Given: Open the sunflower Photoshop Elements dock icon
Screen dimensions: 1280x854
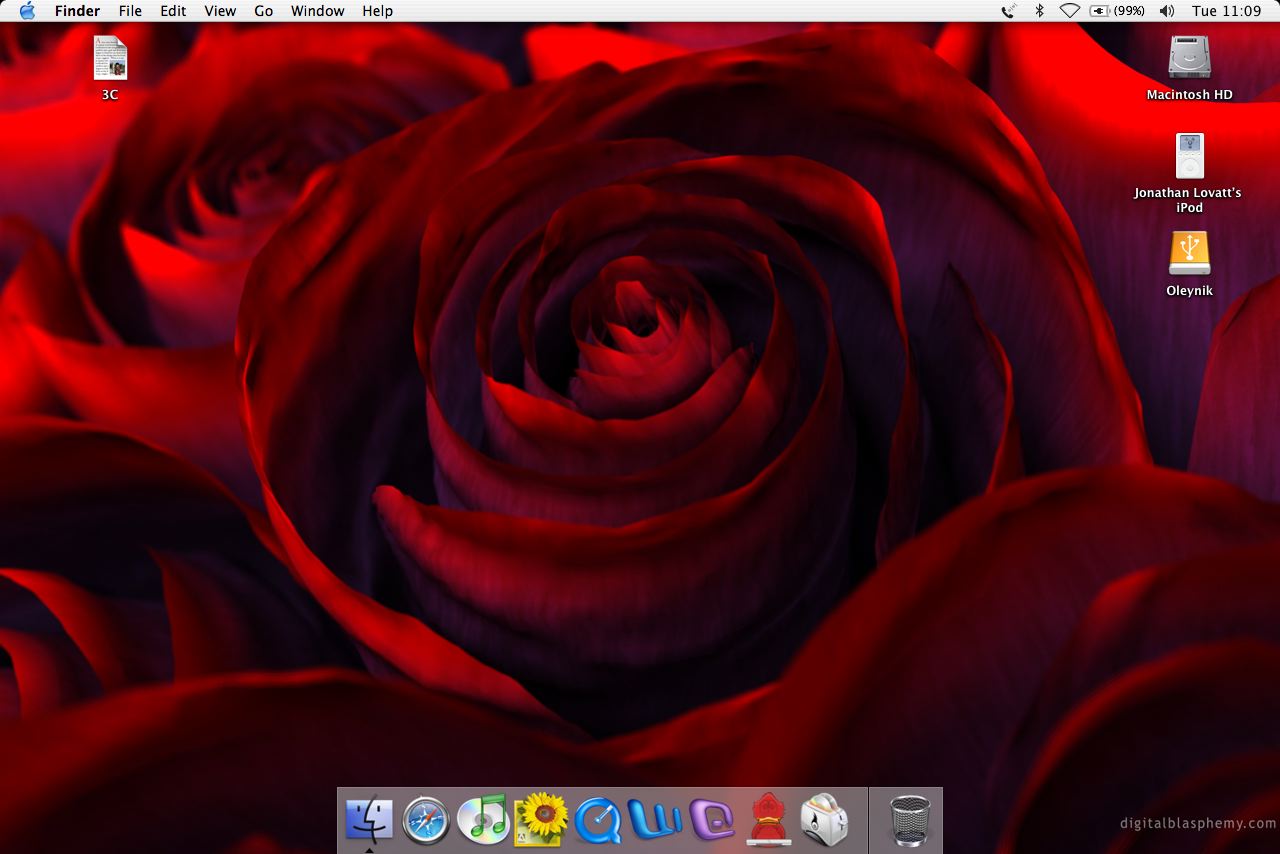Looking at the screenshot, I should point(541,819).
